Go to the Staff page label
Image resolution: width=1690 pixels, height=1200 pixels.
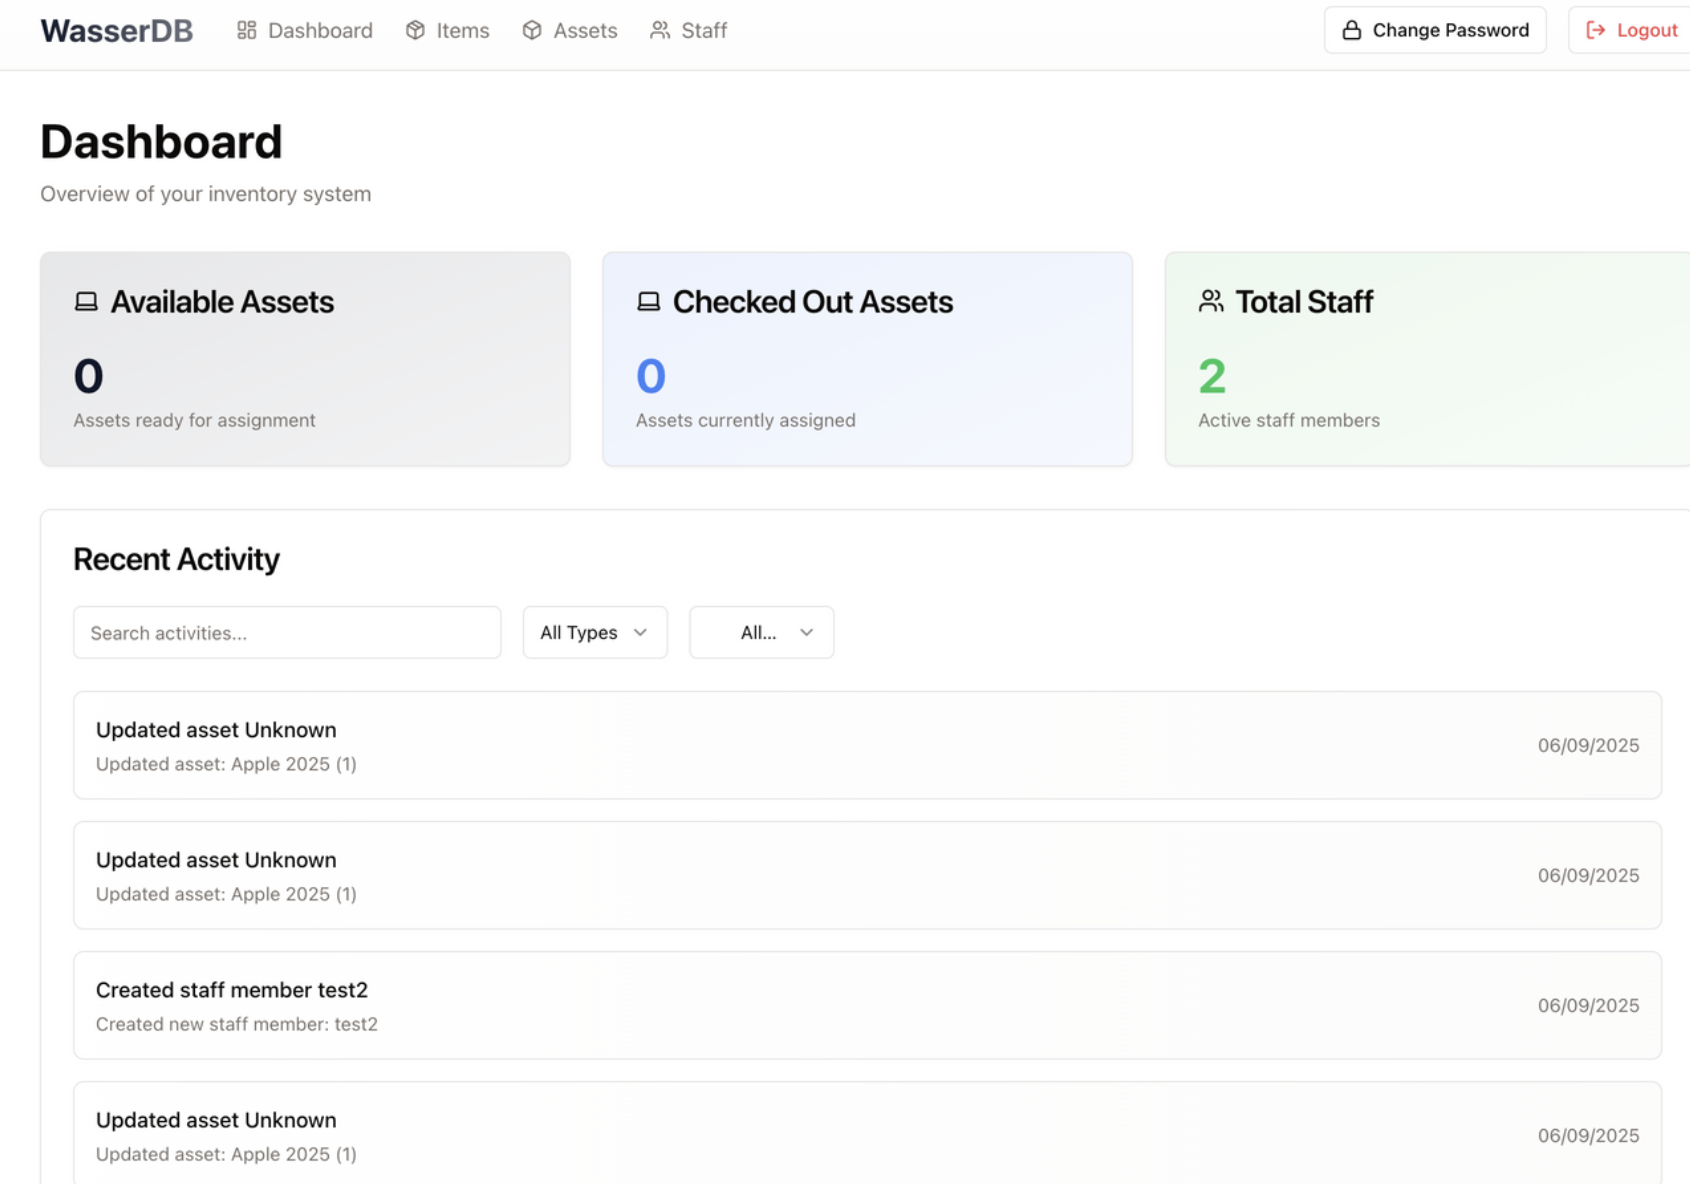tap(704, 30)
